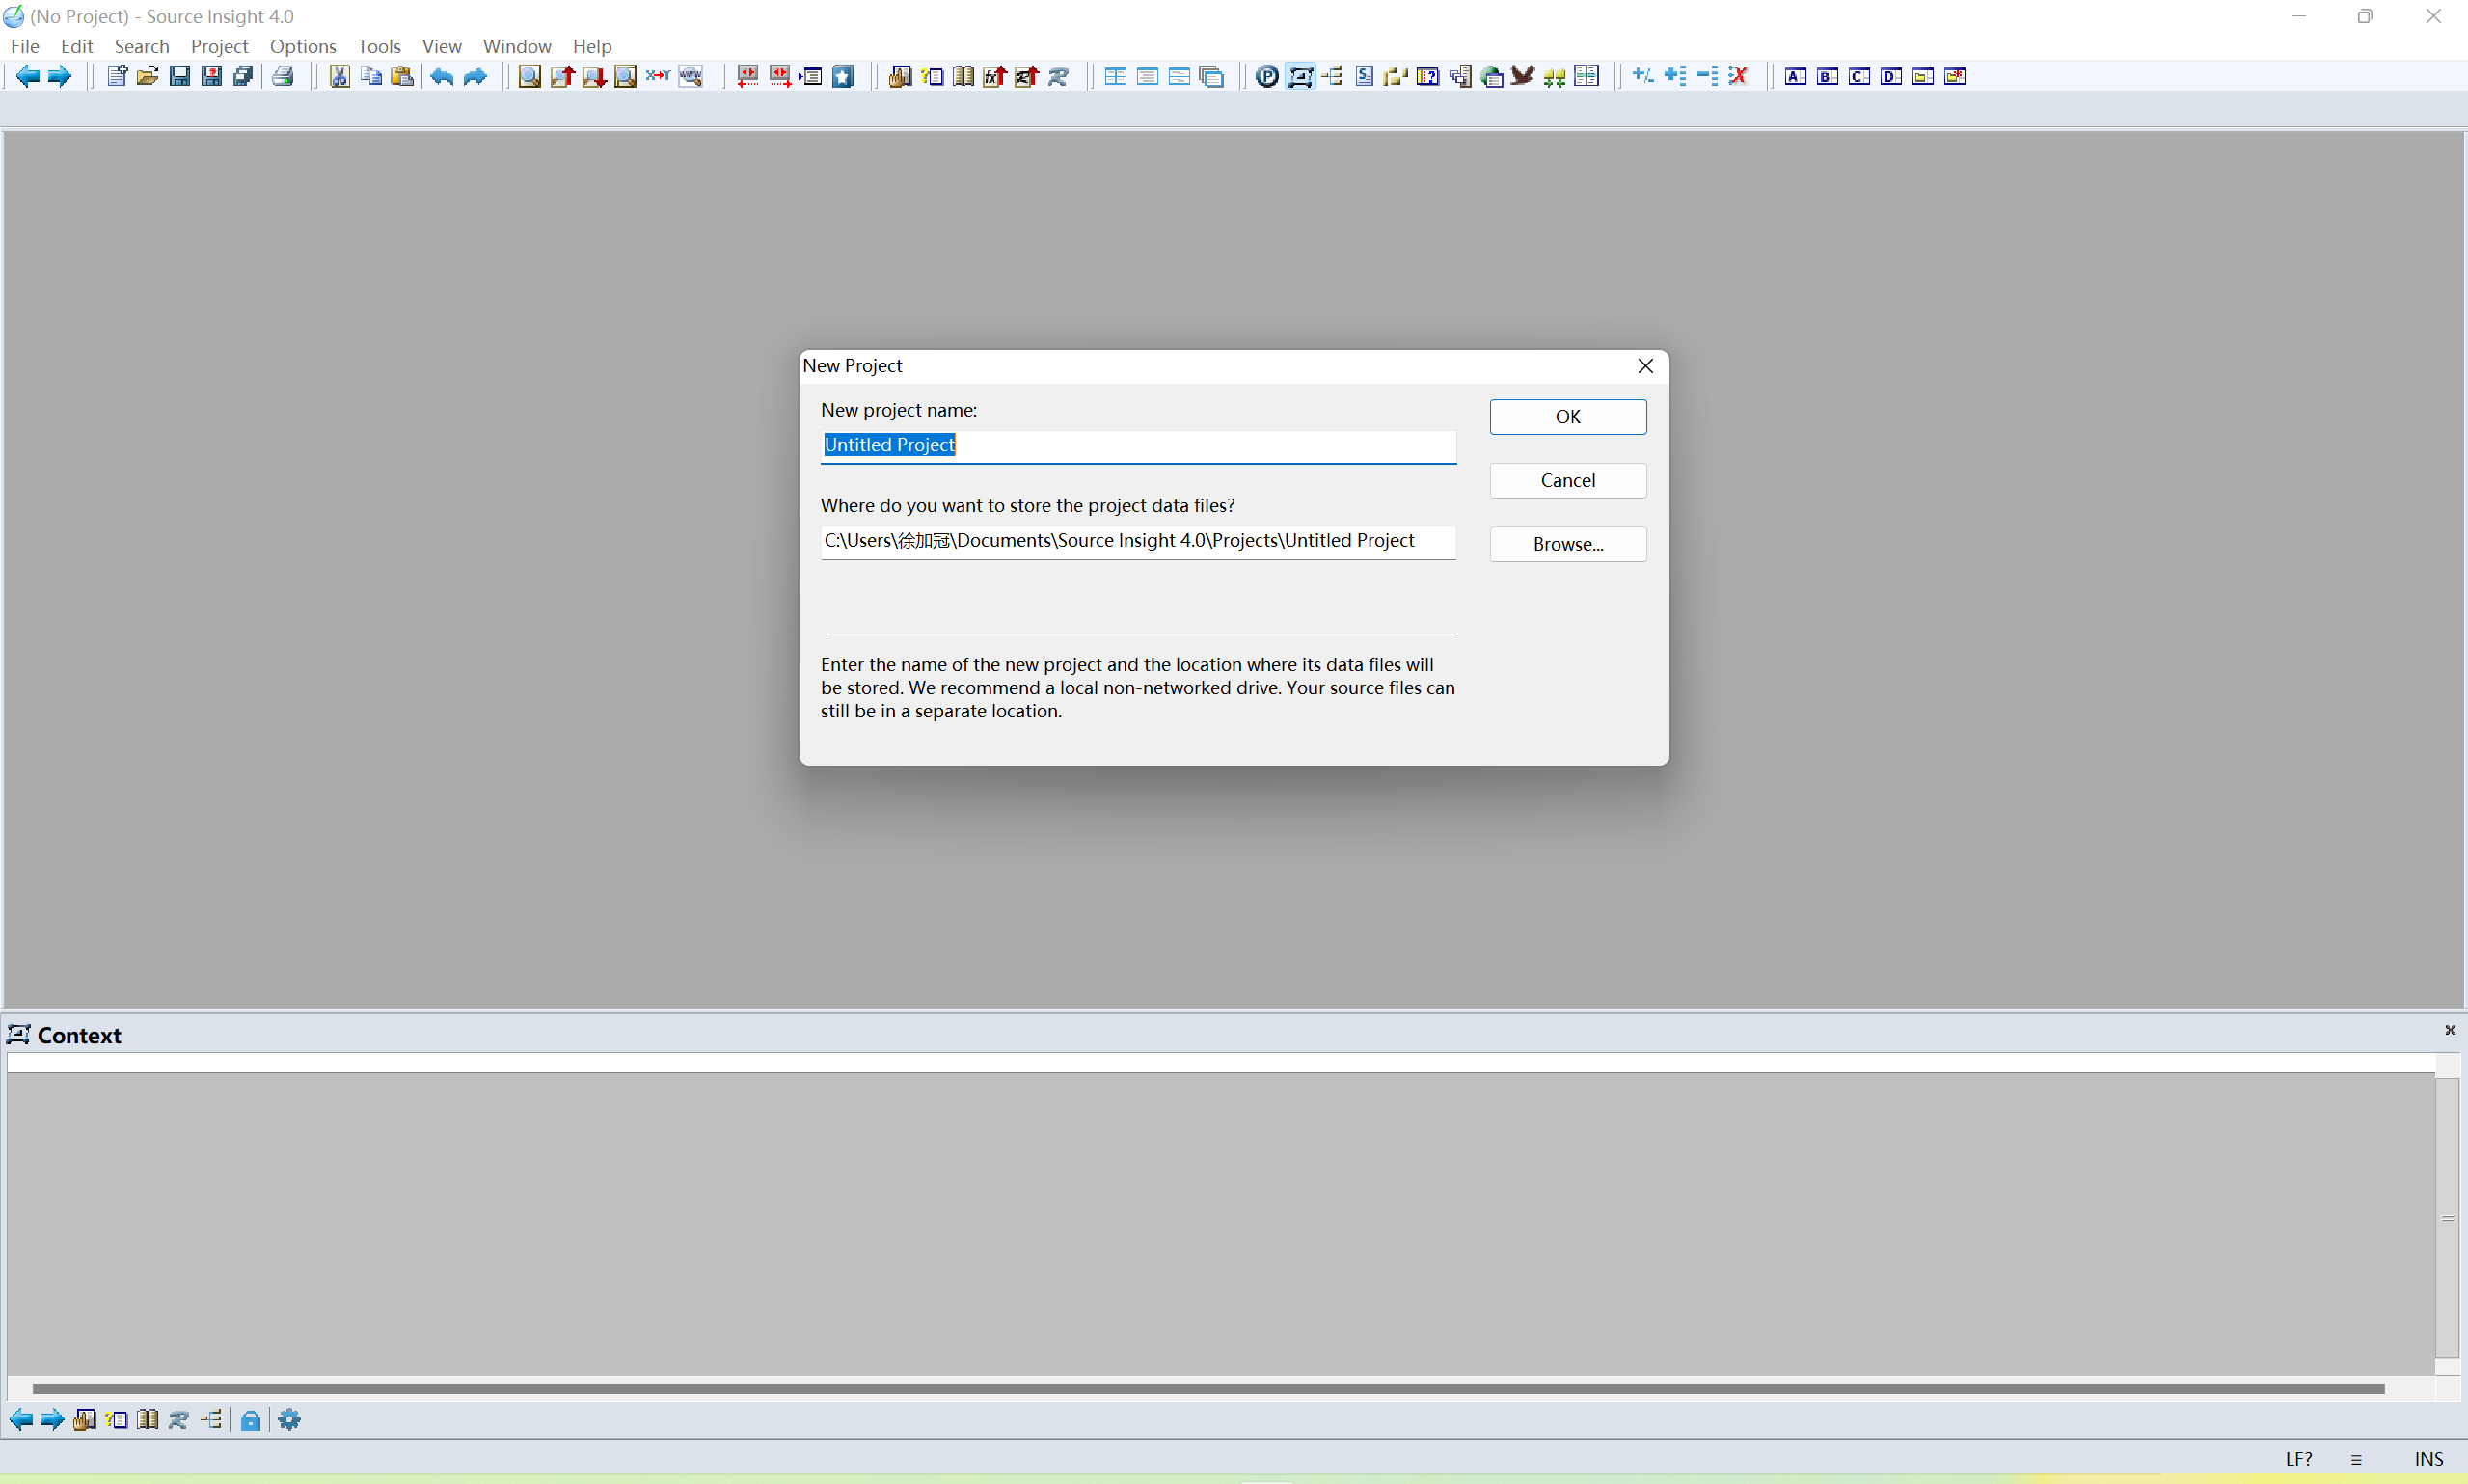Screen dimensions: 2468x1484
Task: Confirm the New Project dialog with OK
Action: click(1568, 417)
